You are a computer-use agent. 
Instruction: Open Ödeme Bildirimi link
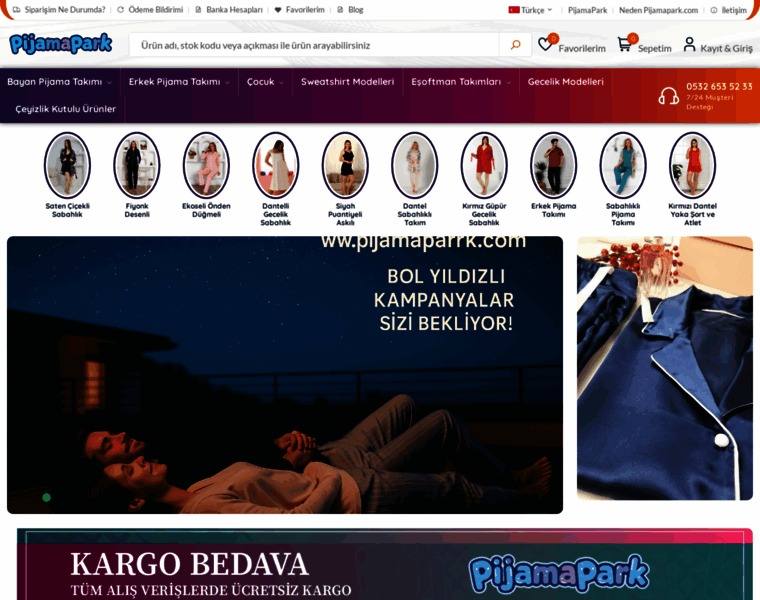156,10
